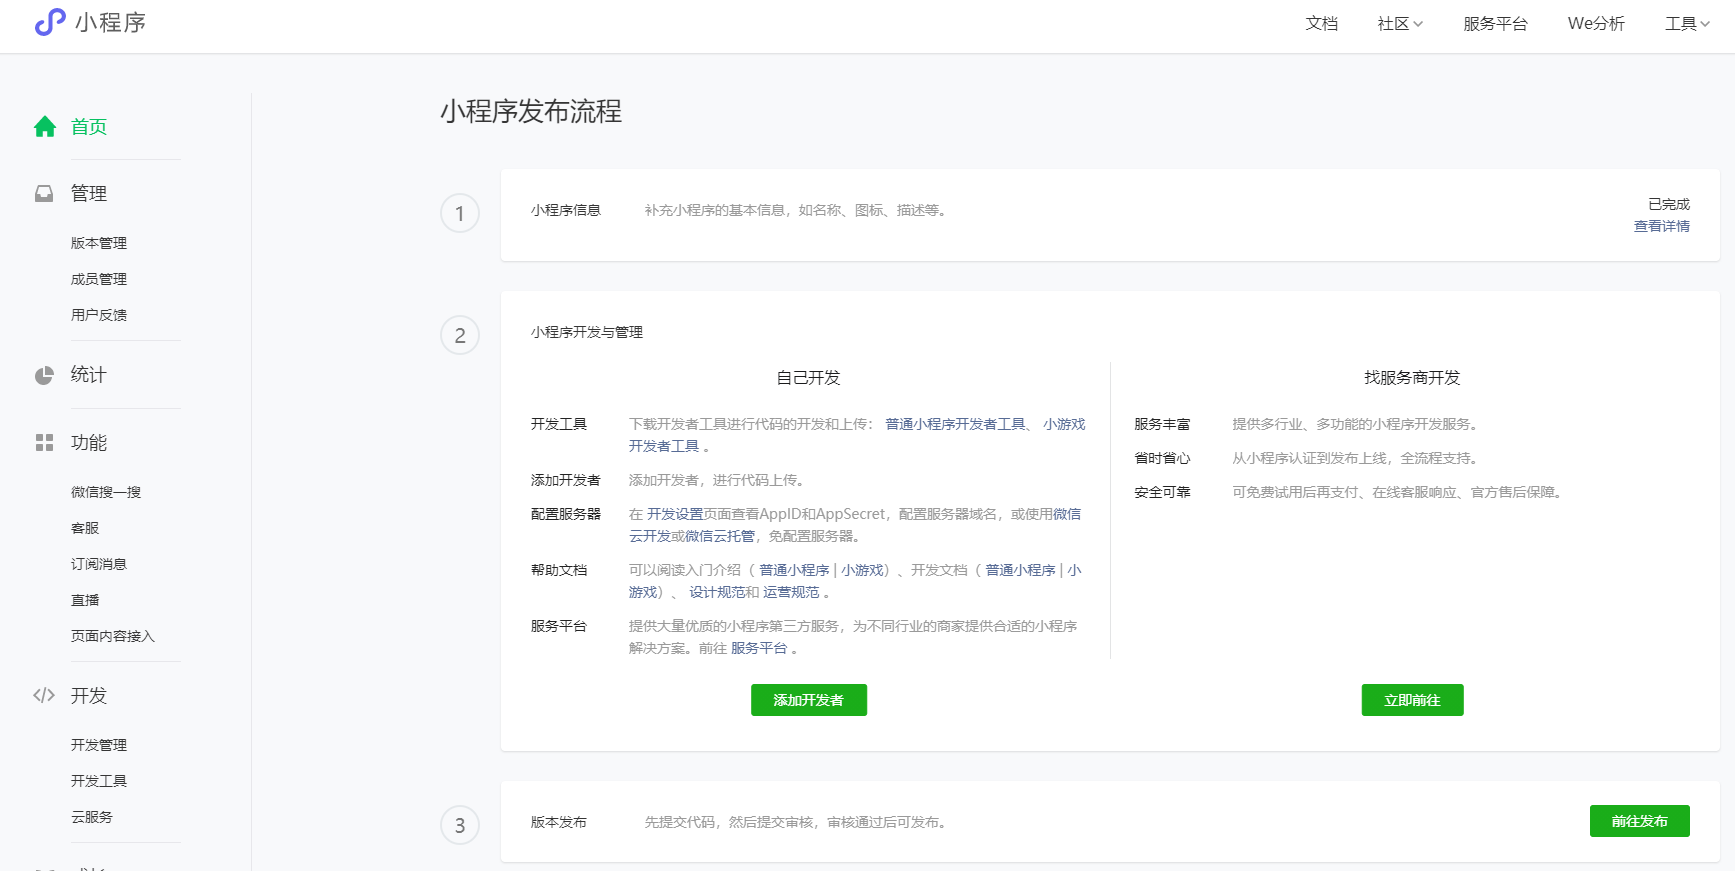Click the 开发 code brackets icon
The height and width of the screenshot is (871, 1735).
(x=44, y=695)
